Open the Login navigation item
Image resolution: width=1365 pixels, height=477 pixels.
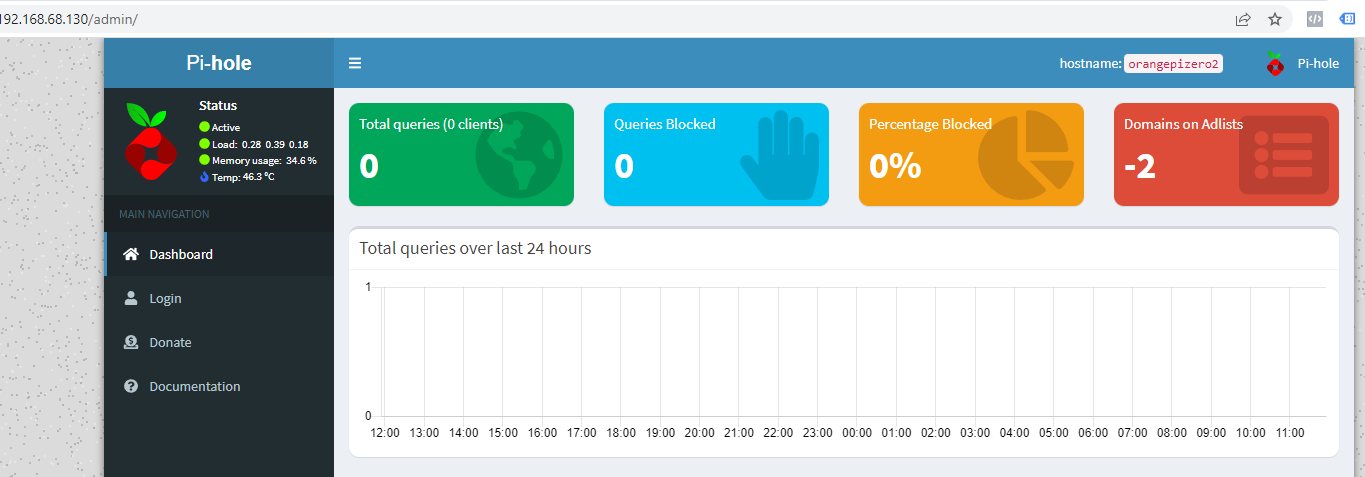[219, 298]
